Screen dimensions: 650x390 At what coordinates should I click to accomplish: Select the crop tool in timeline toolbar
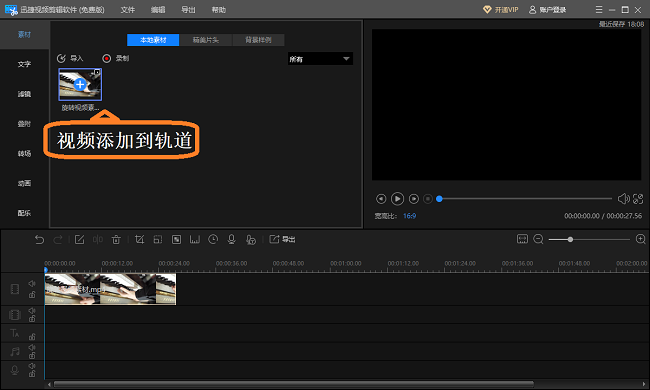click(139, 240)
